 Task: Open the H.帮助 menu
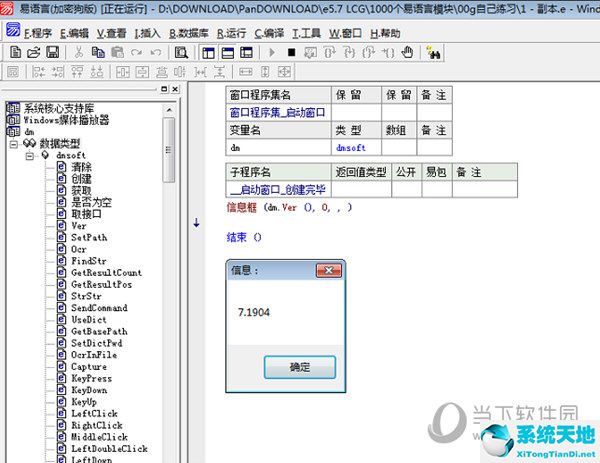(x=385, y=34)
